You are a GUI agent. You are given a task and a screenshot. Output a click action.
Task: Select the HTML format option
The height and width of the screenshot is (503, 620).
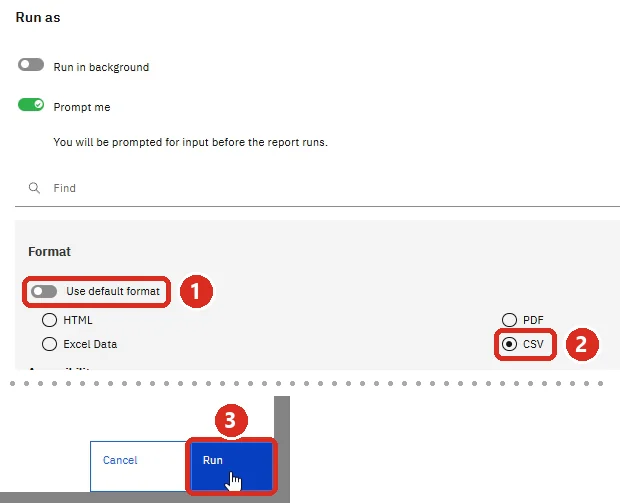tap(49, 320)
